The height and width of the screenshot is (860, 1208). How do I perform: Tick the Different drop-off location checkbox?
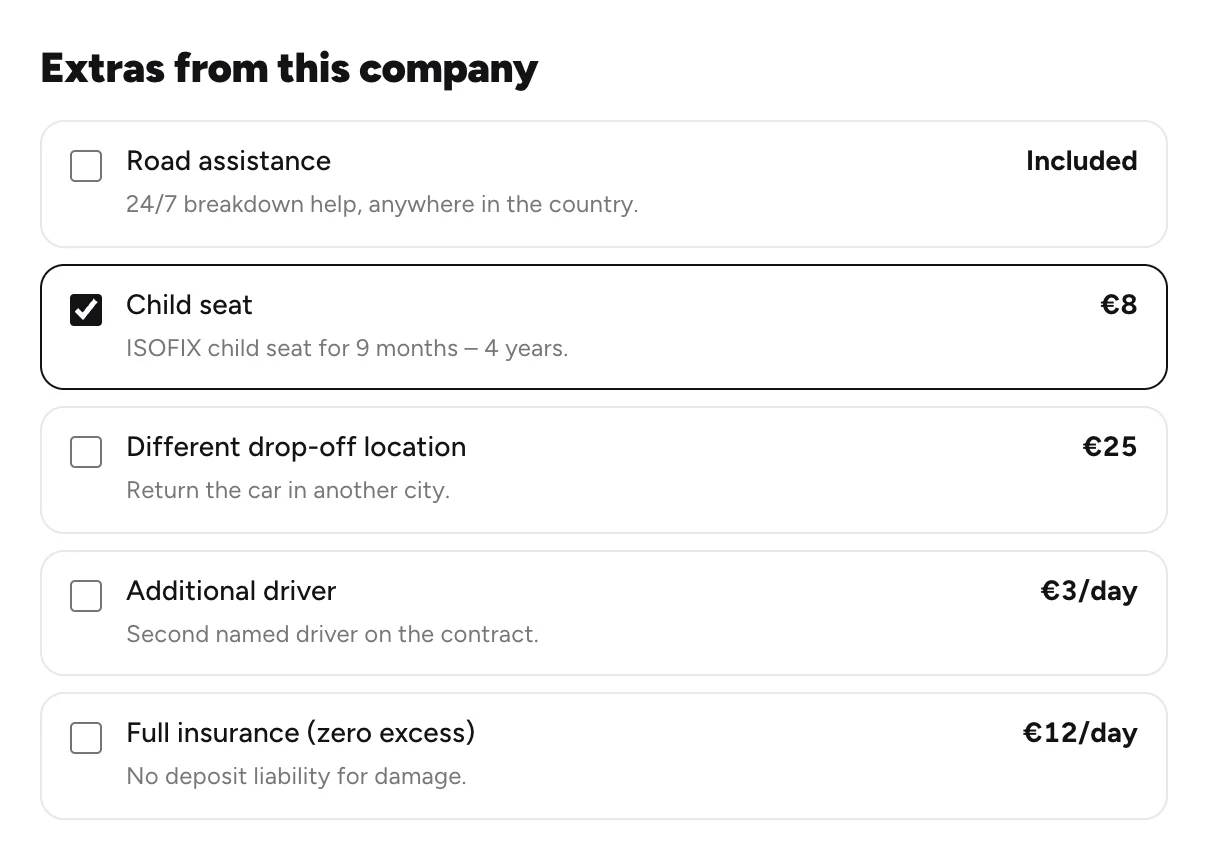tap(86, 452)
